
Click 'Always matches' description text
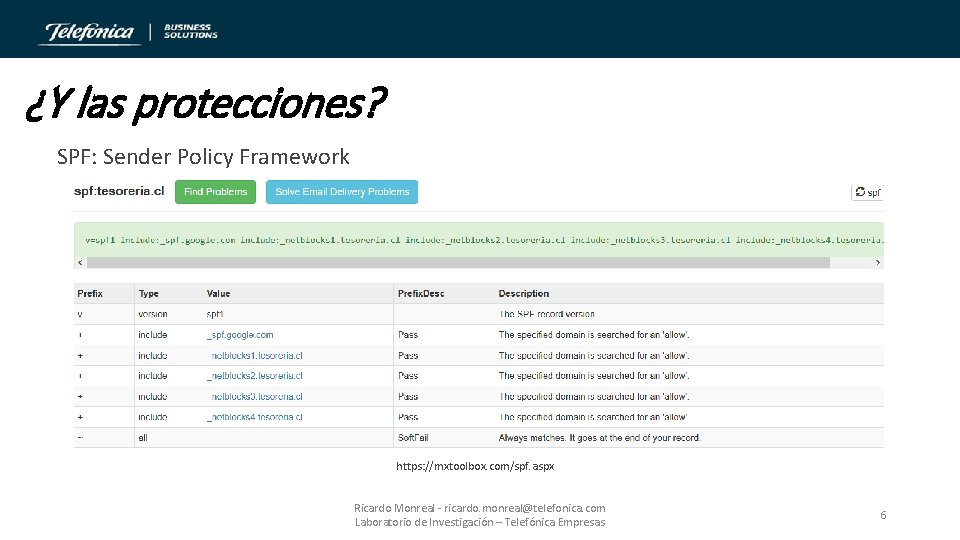(x=599, y=438)
